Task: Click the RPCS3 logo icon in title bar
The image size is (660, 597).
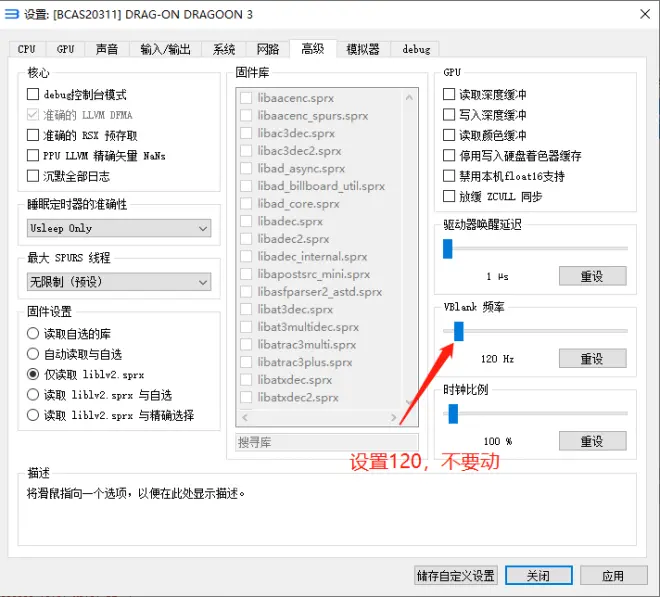Action: 12,14
